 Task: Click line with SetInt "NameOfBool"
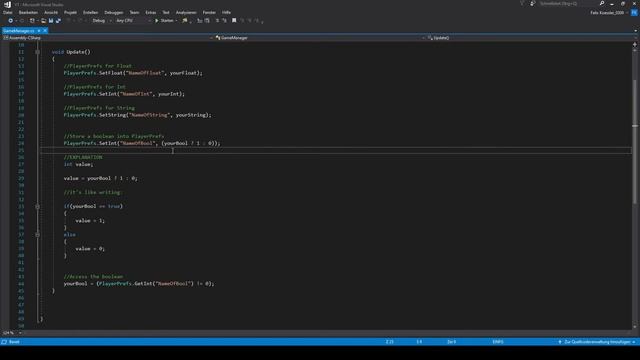click(142, 143)
